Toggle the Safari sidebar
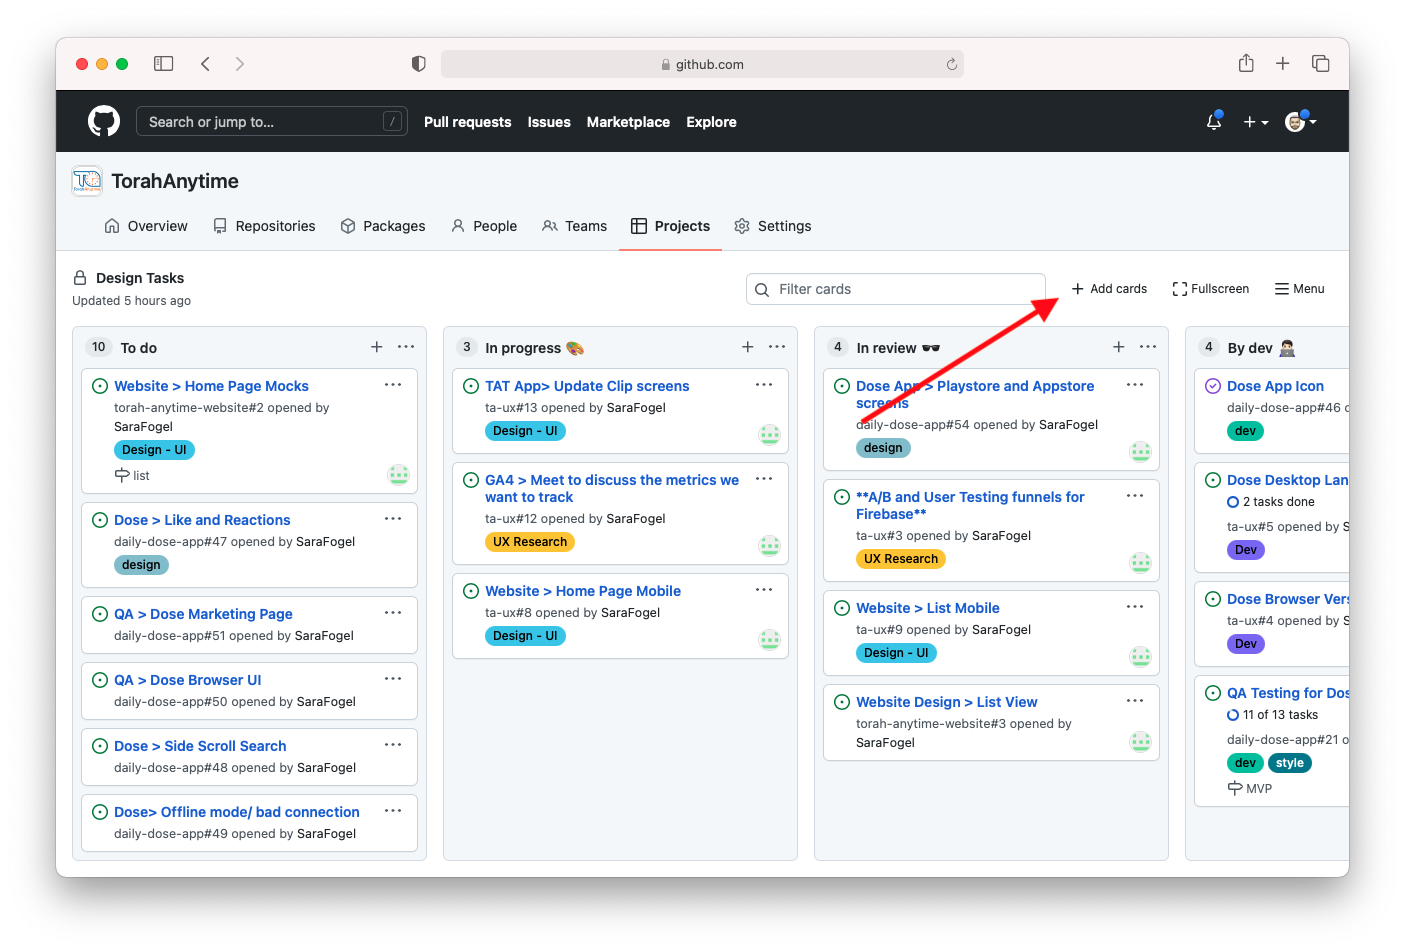Image resolution: width=1405 pixels, height=951 pixels. (x=164, y=64)
